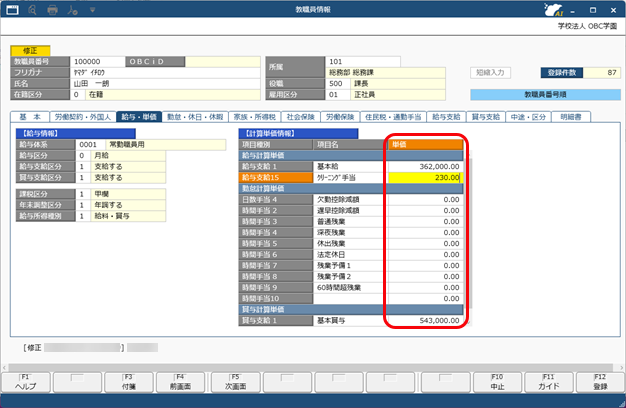The height and width of the screenshot is (408, 626).
Task: Click the 教職員番号順 sort bar
Action: point(545,95)
